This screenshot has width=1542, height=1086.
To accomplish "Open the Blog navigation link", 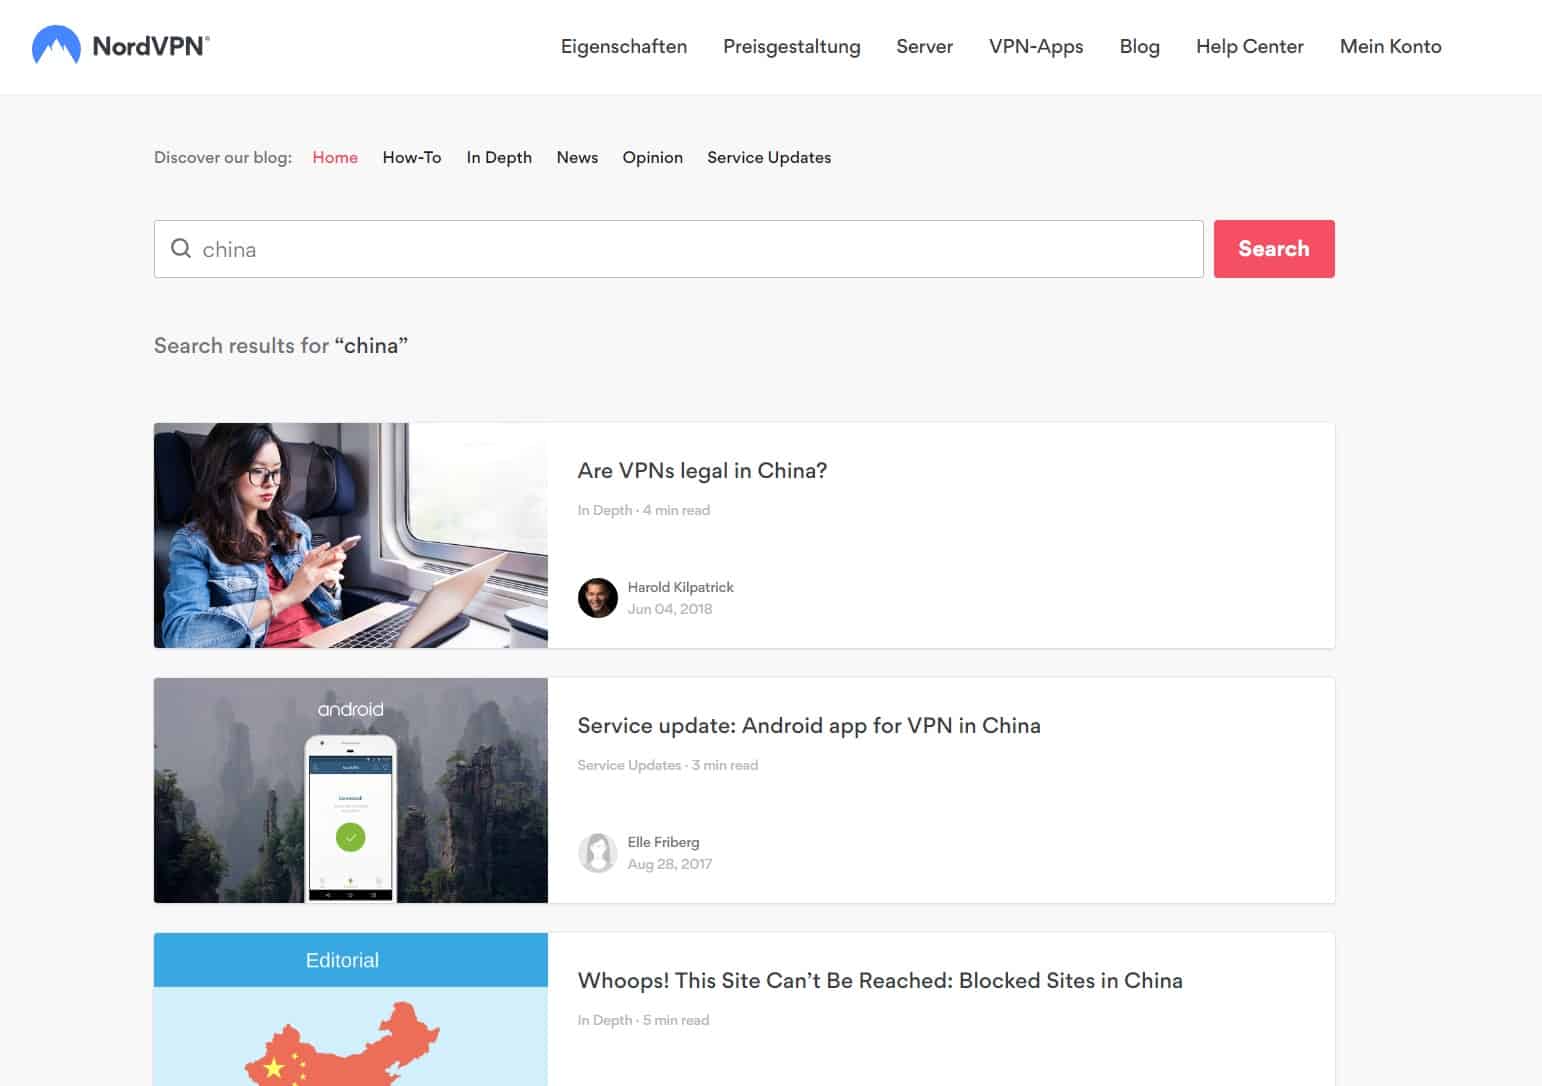I will (x=1140, y=46).
